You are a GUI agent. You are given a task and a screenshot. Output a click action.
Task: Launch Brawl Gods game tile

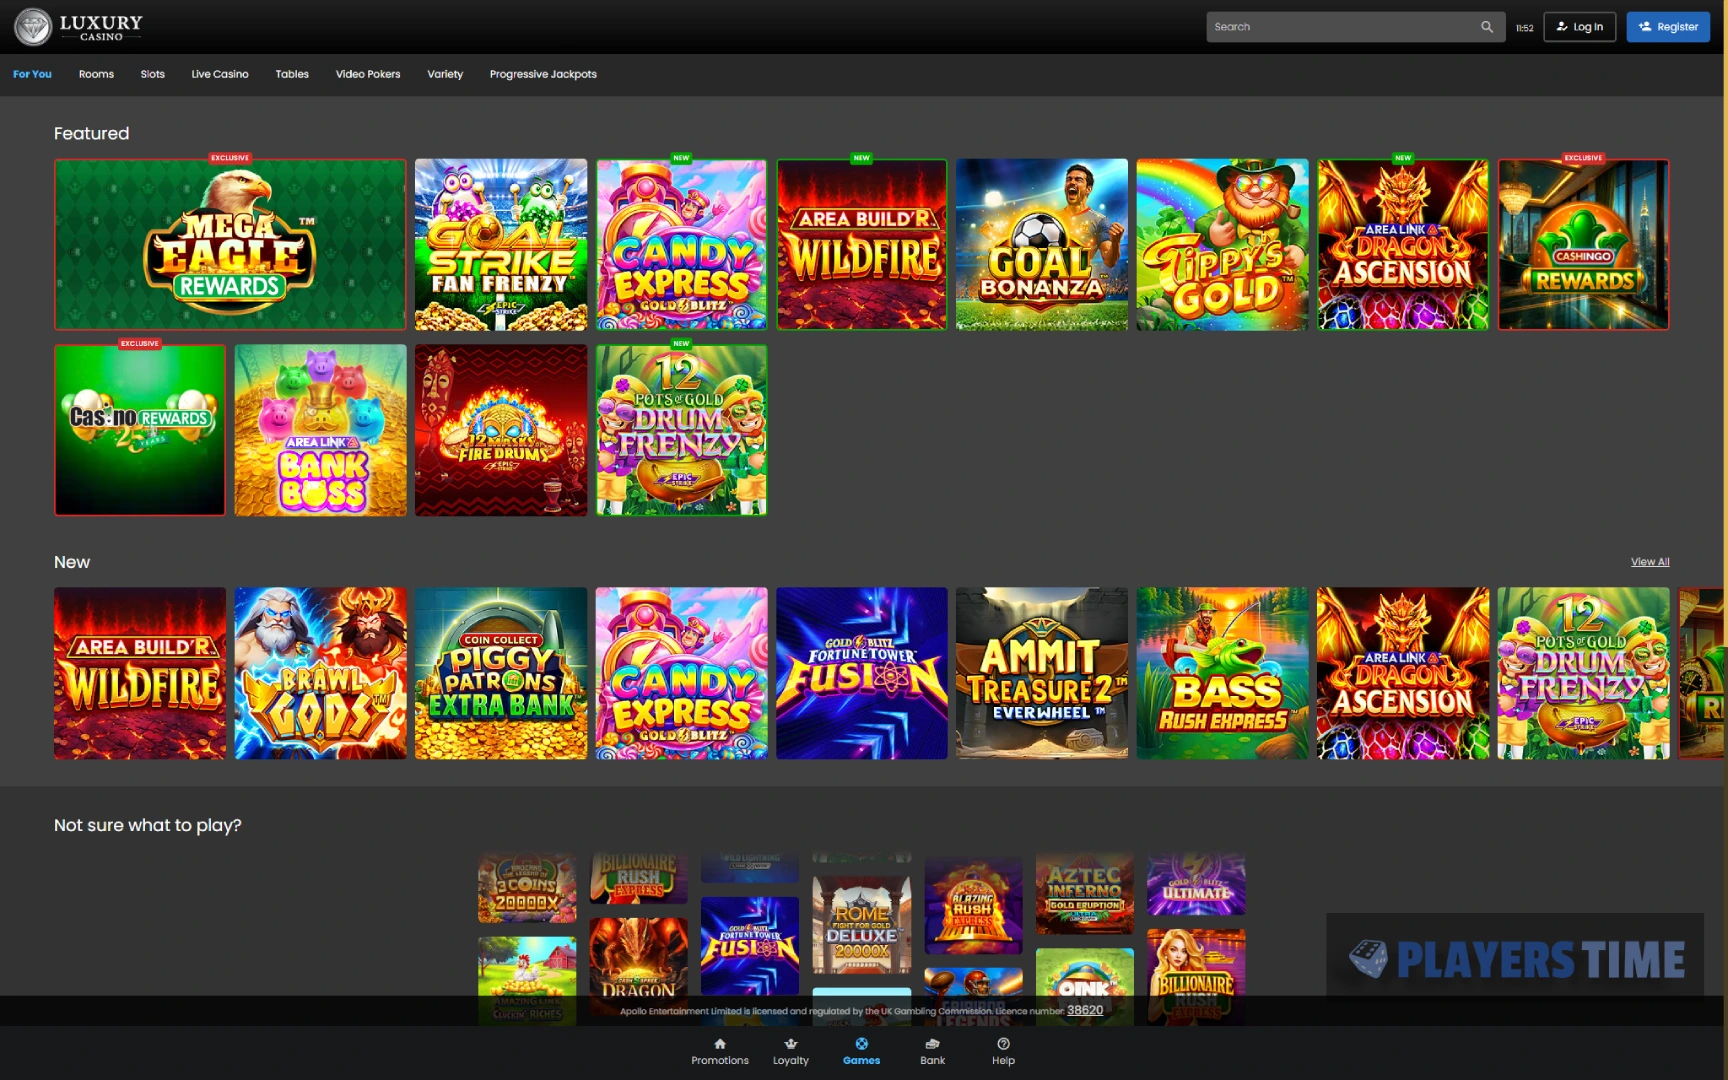tap(321, 673)
